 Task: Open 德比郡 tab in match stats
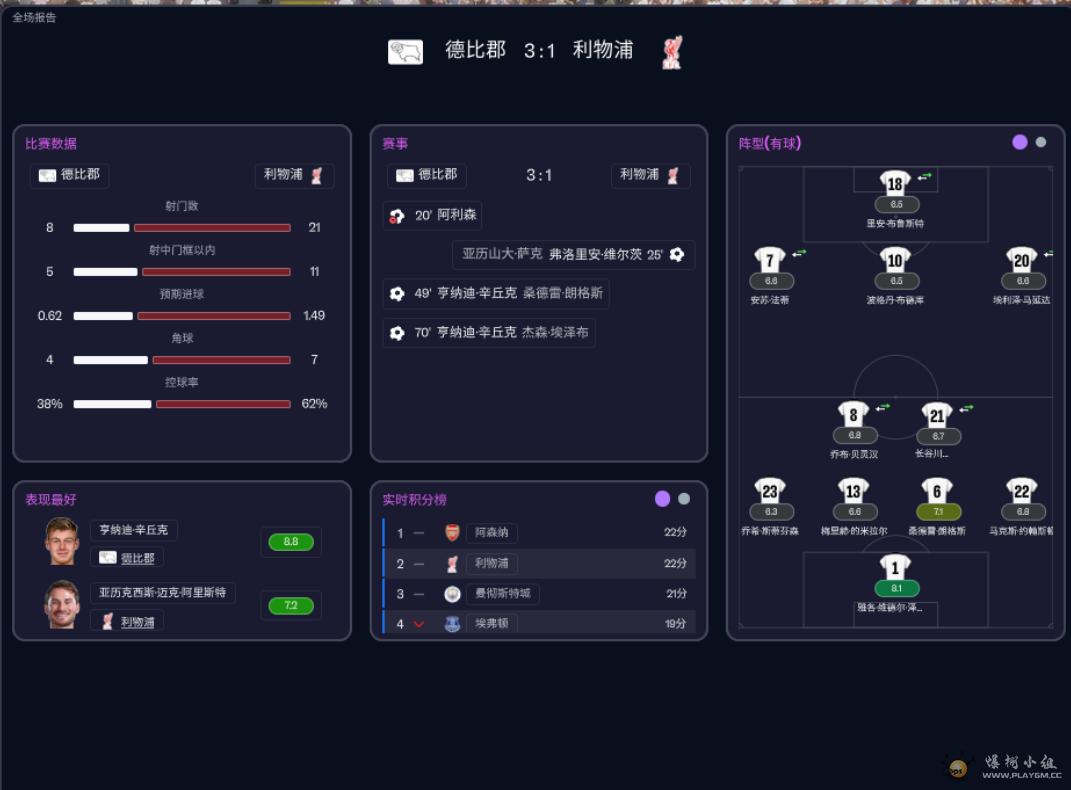pyautogui.click(x=70, y=175)
